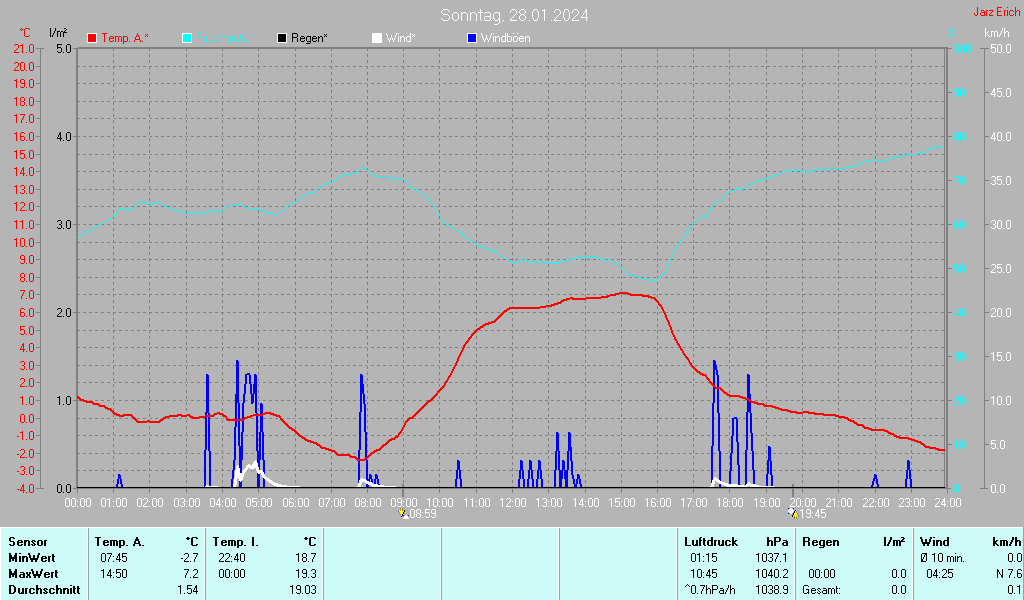Click the 'Ø 10 min.' wind label

tap(943, 558)
